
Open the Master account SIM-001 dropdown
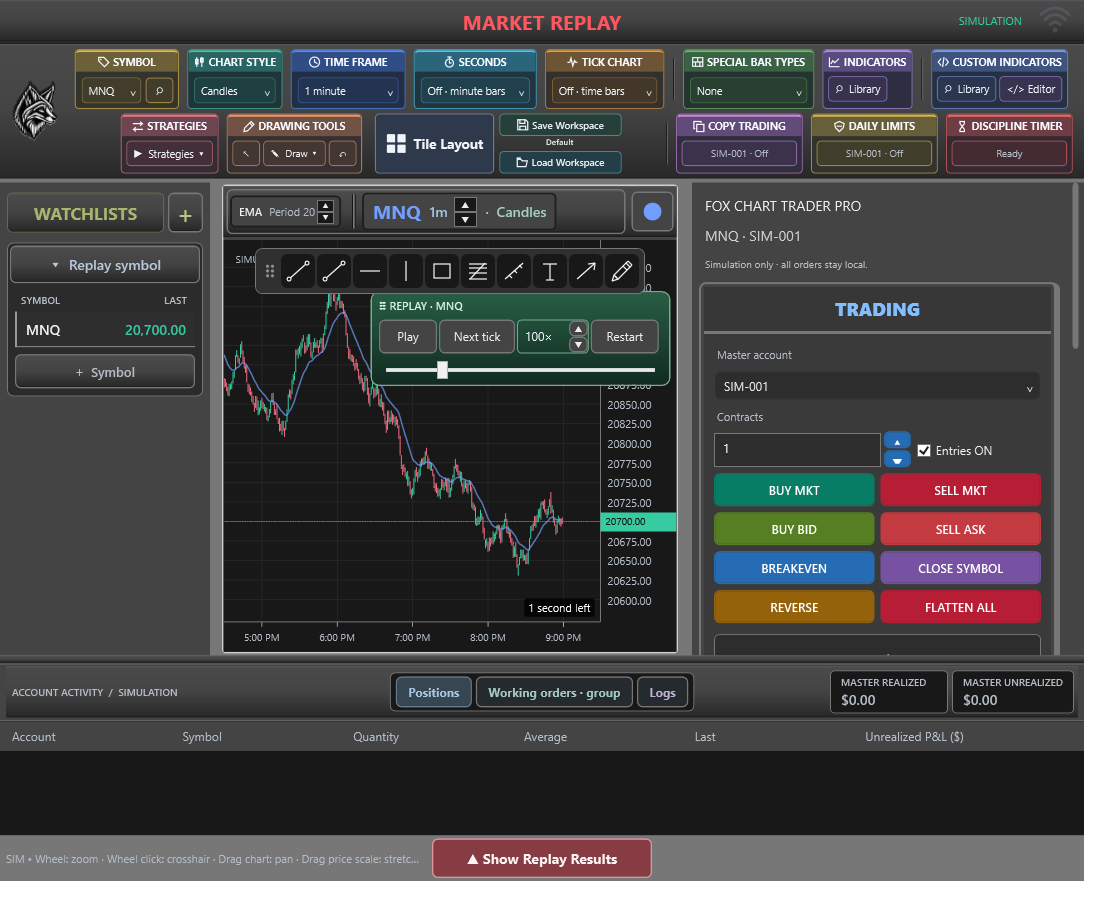[876, 387]
